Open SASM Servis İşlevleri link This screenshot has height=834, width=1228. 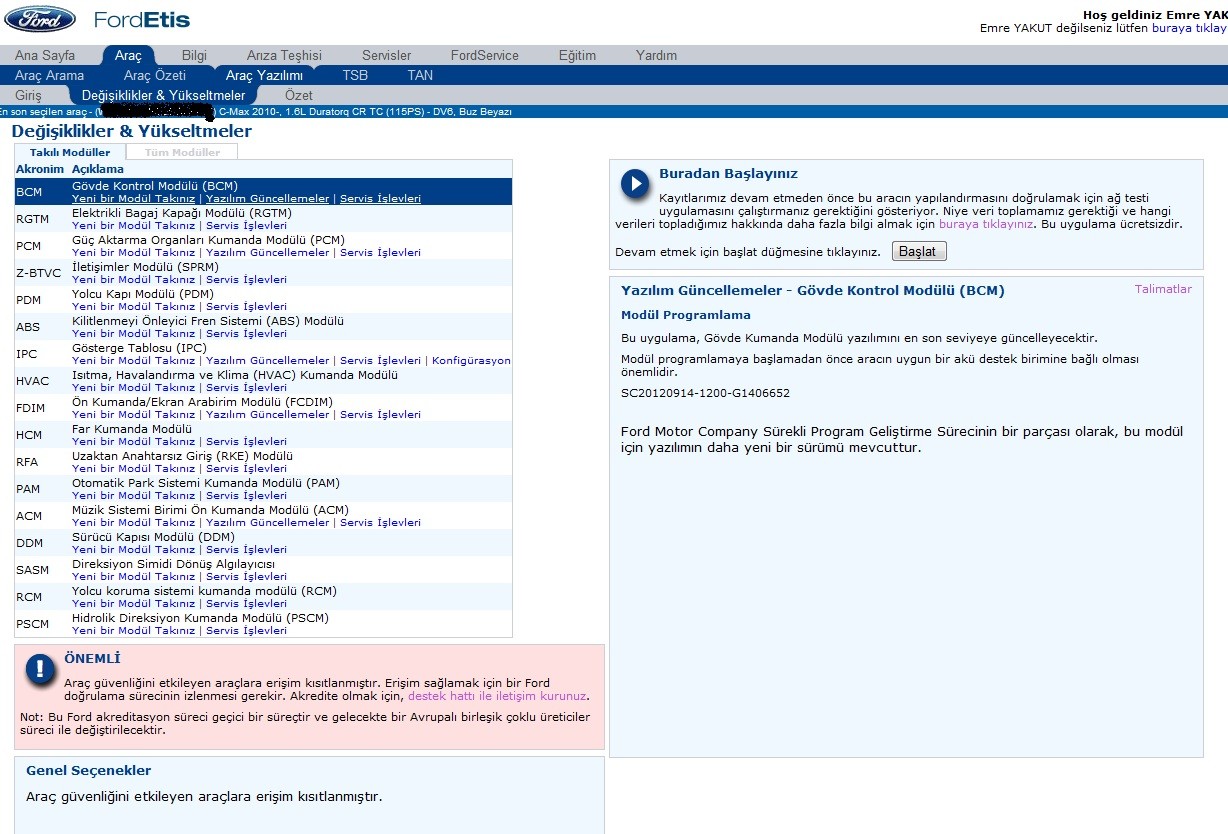tap(246, 577)
